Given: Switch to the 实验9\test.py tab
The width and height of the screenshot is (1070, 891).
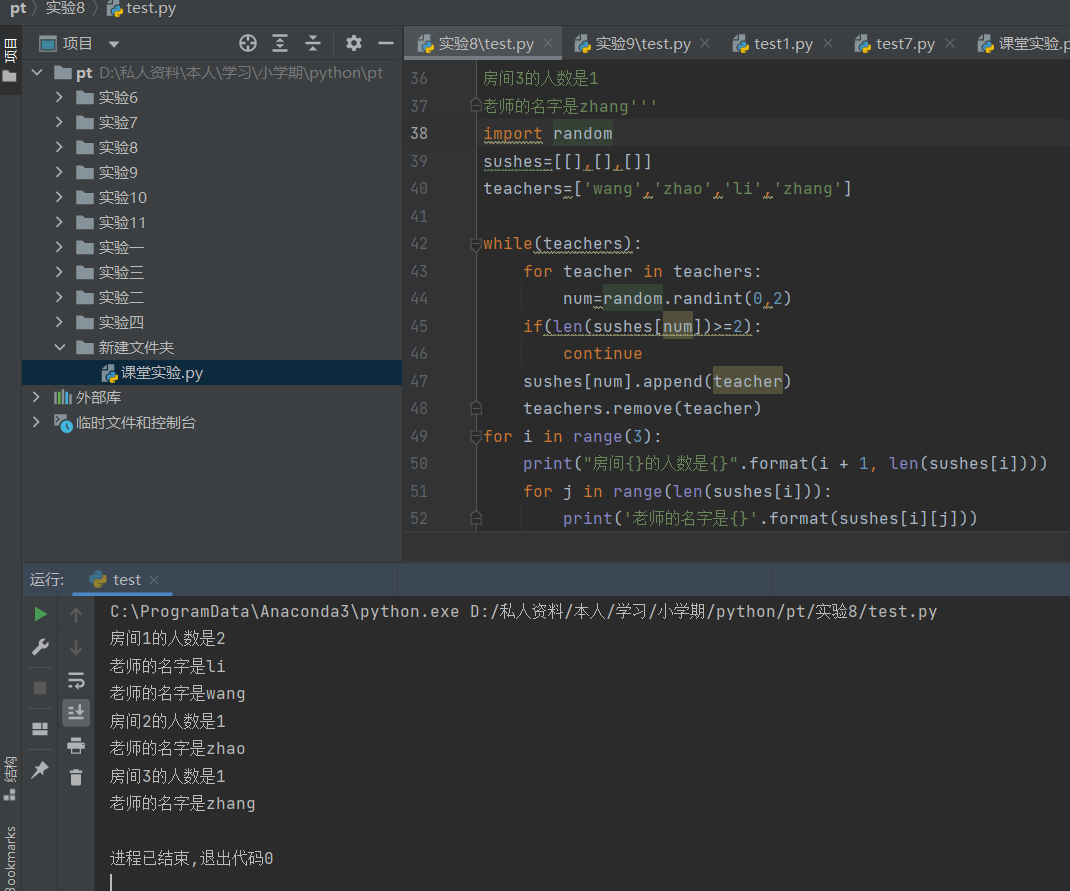Looking at the screenshot, I should [x=643, y=44].
